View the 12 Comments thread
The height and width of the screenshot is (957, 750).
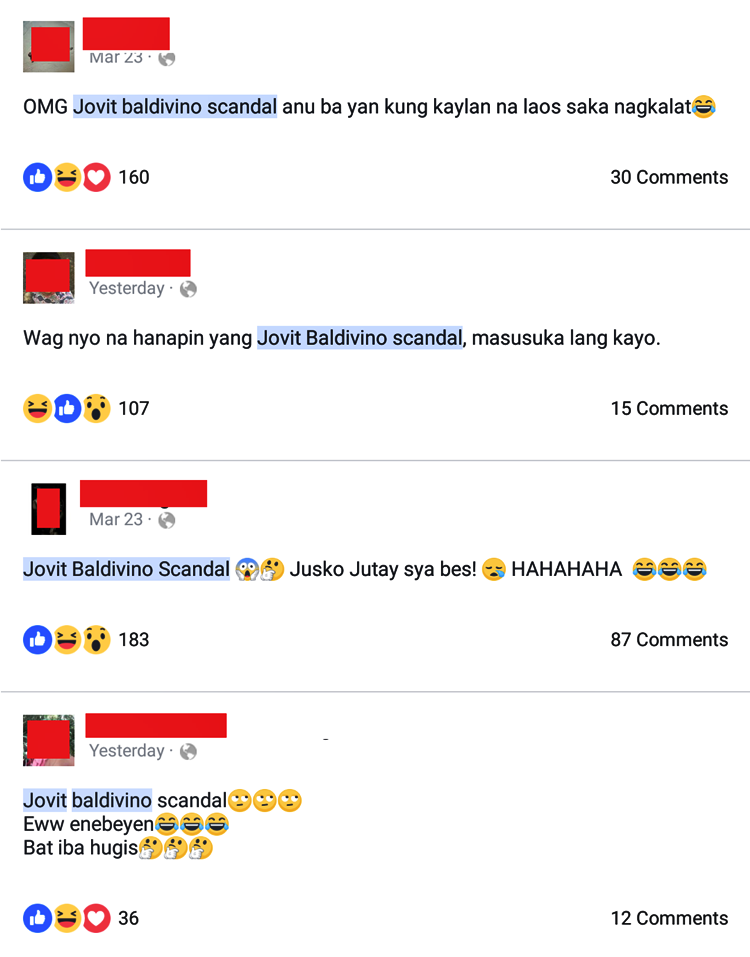tap(669, 918)
